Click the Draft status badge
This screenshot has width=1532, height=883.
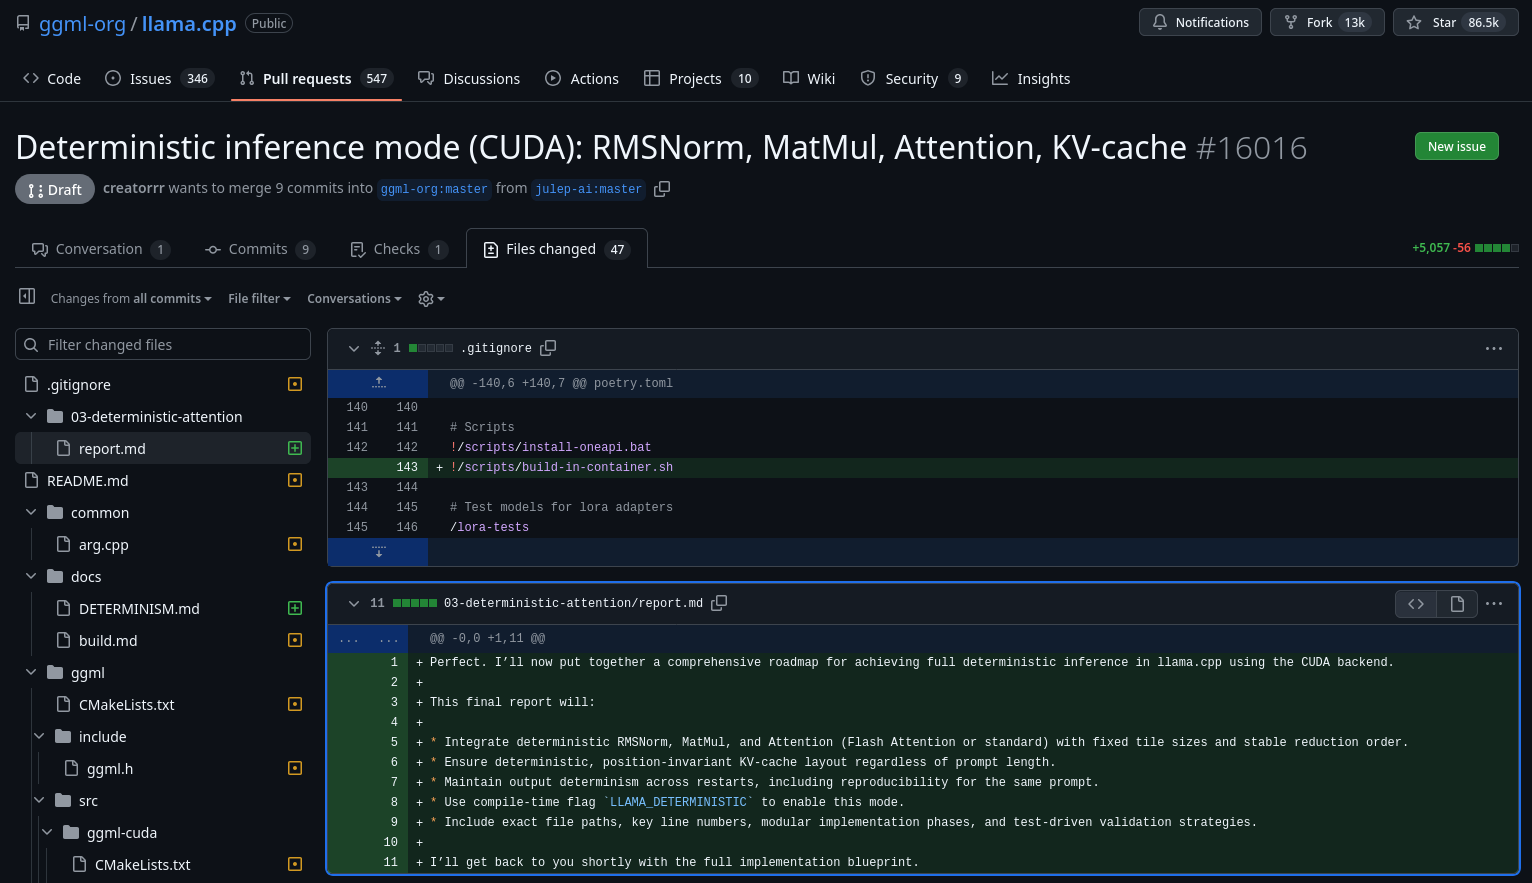click(x=55, y=189)
